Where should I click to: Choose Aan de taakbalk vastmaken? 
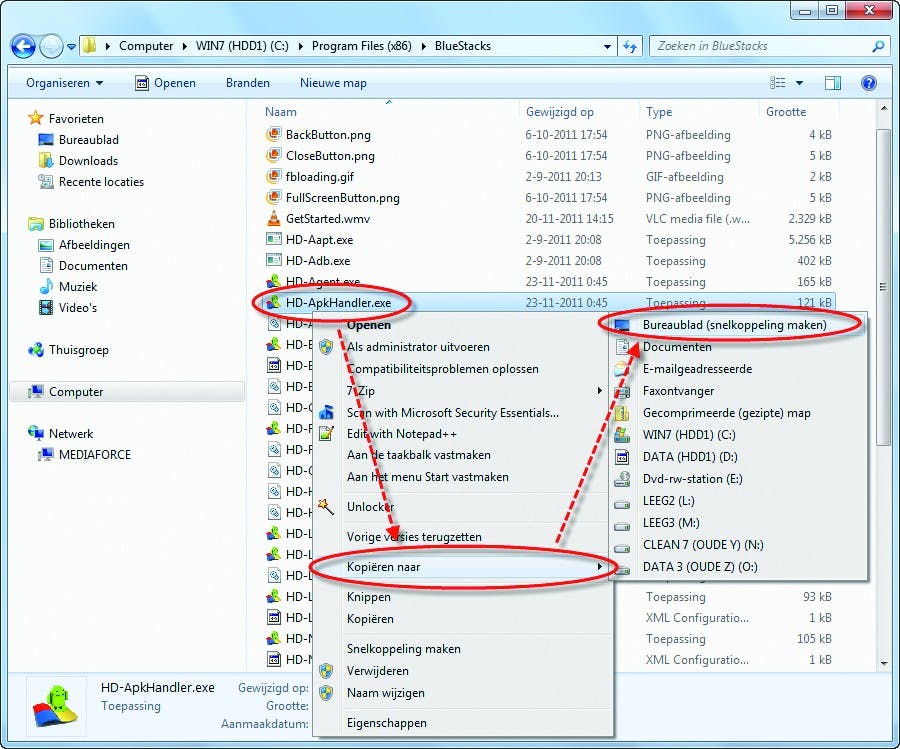(418, 455)
